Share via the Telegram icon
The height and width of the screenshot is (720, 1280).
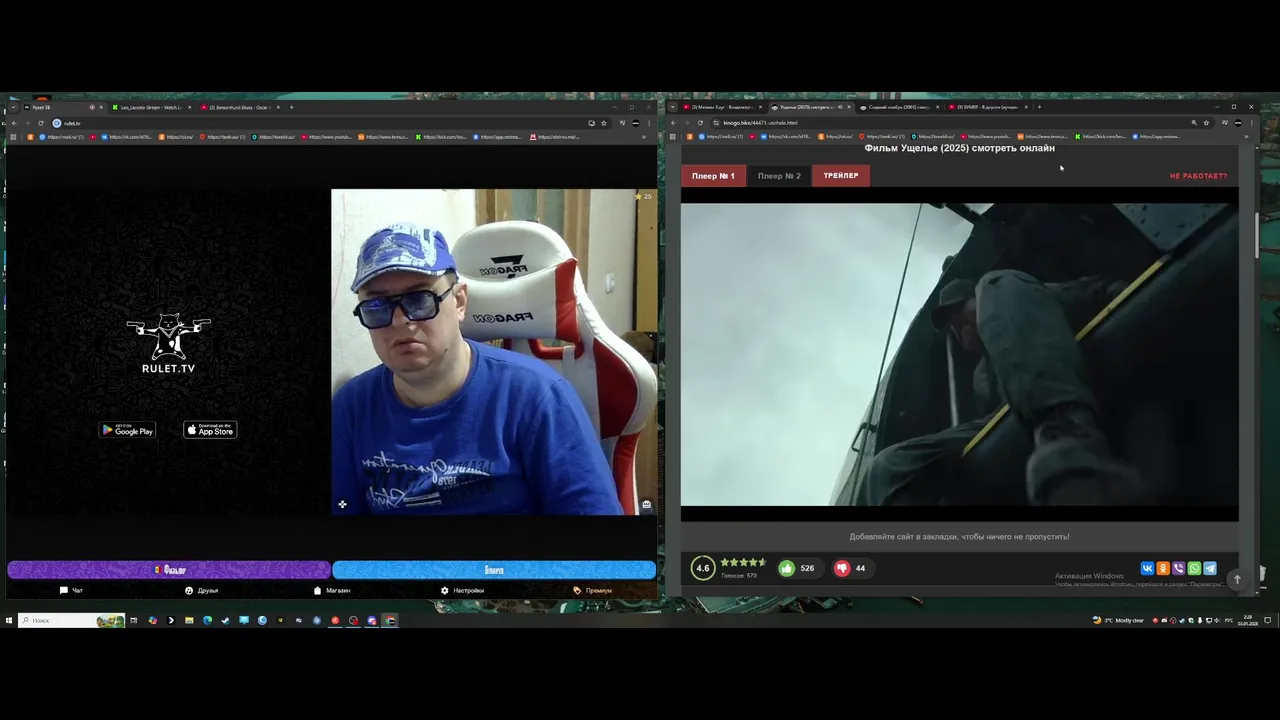pyautogui.click(x=1210, y=568)
